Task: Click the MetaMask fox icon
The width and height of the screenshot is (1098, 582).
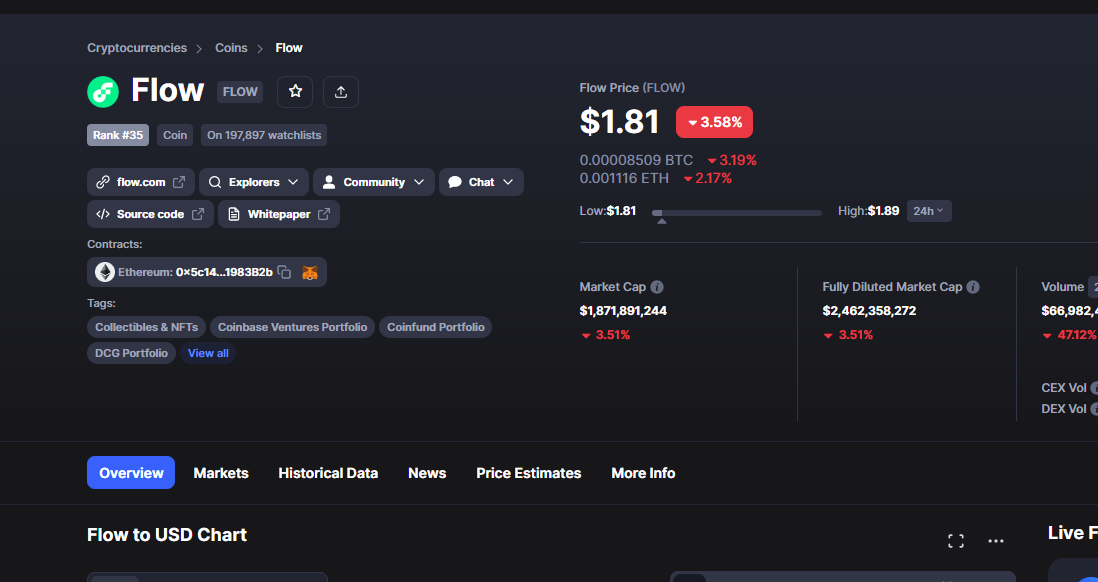Action: click(x=310, y=272)
